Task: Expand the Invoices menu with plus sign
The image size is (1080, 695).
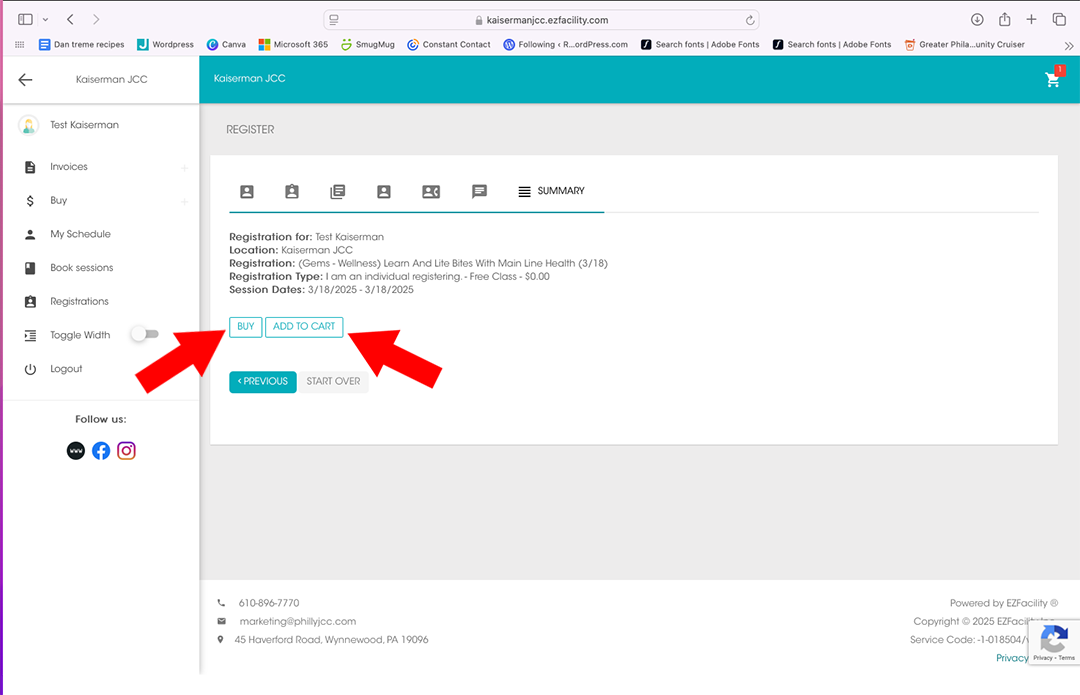Action: coord(184,168)
